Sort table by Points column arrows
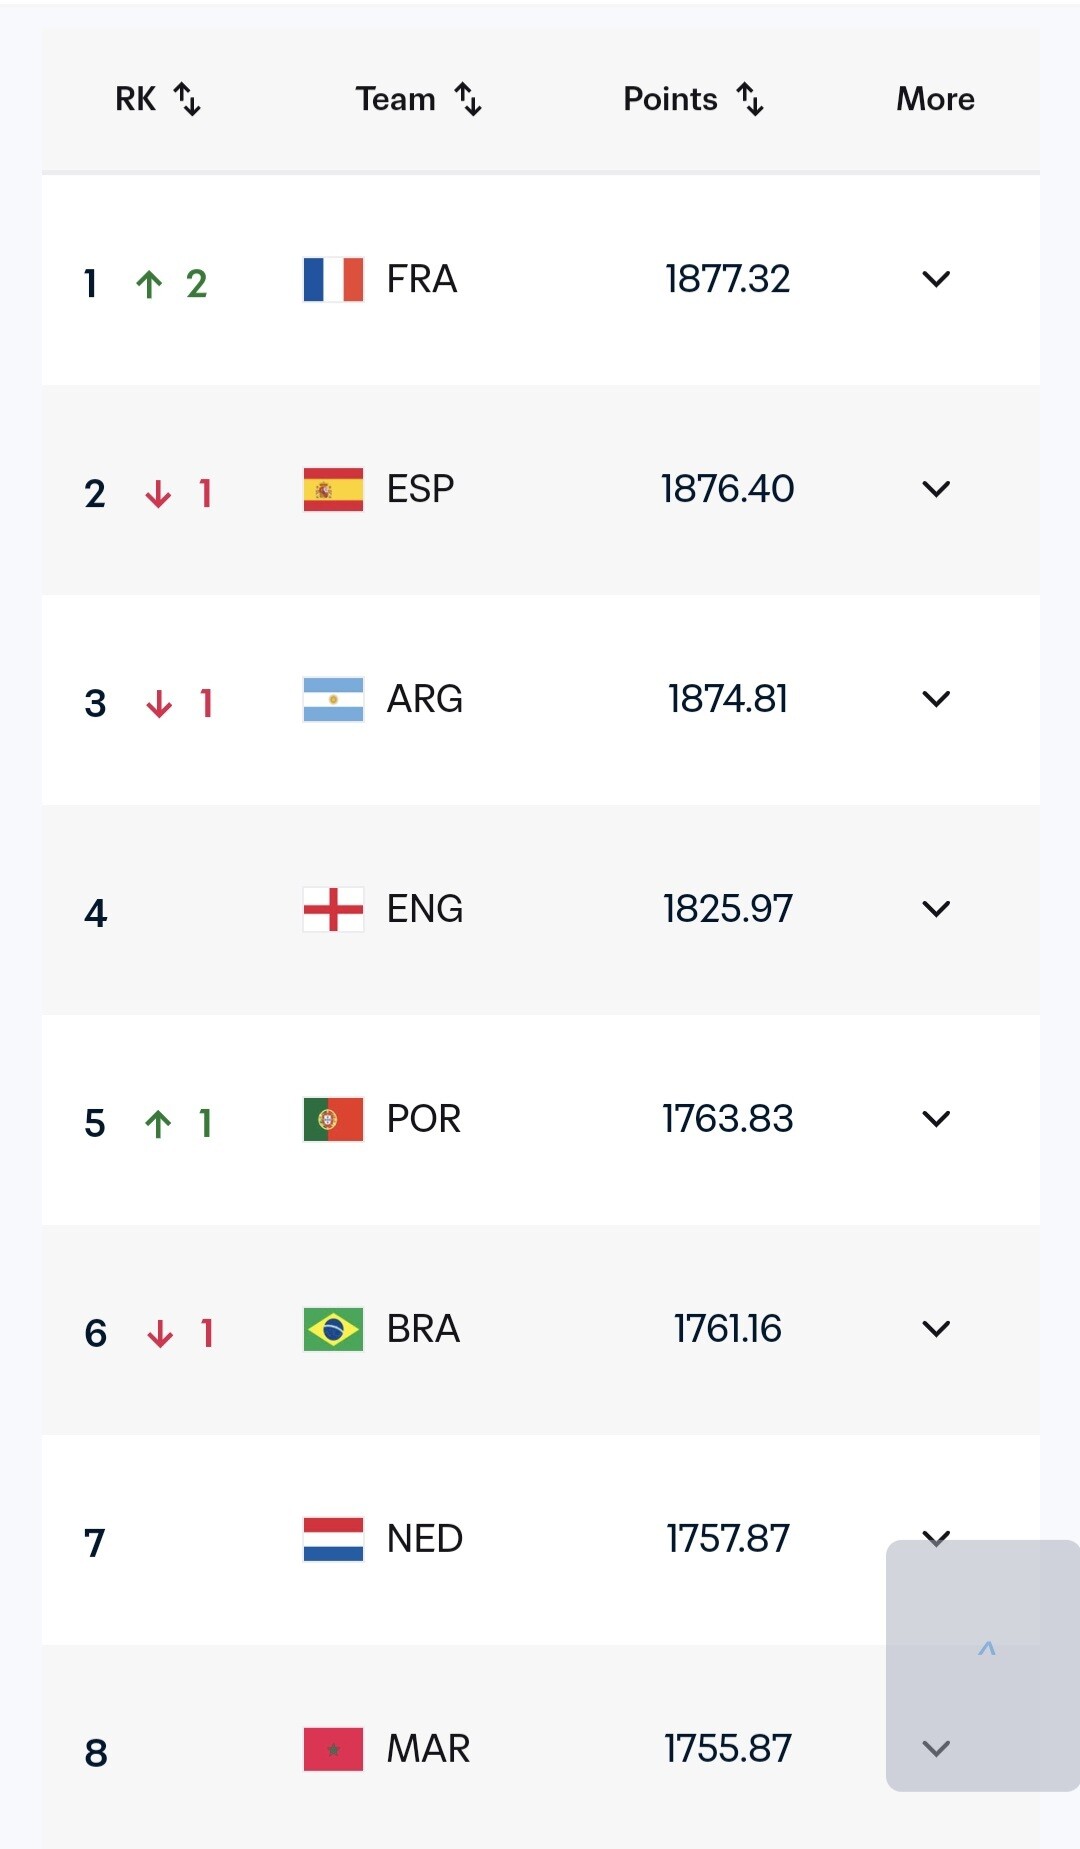 pos(750,99)
